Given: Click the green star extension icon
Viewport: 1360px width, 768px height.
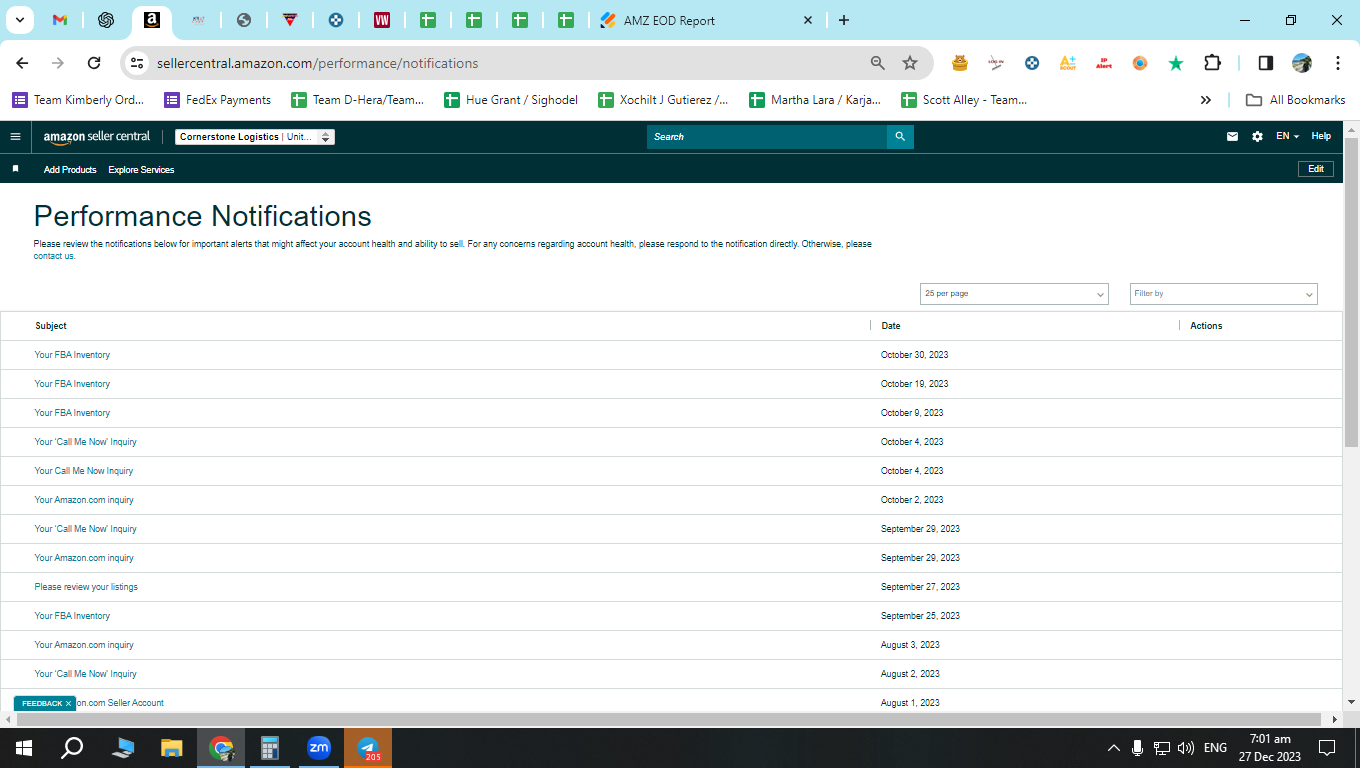Looking at the screenshot, I should 1176,63.
